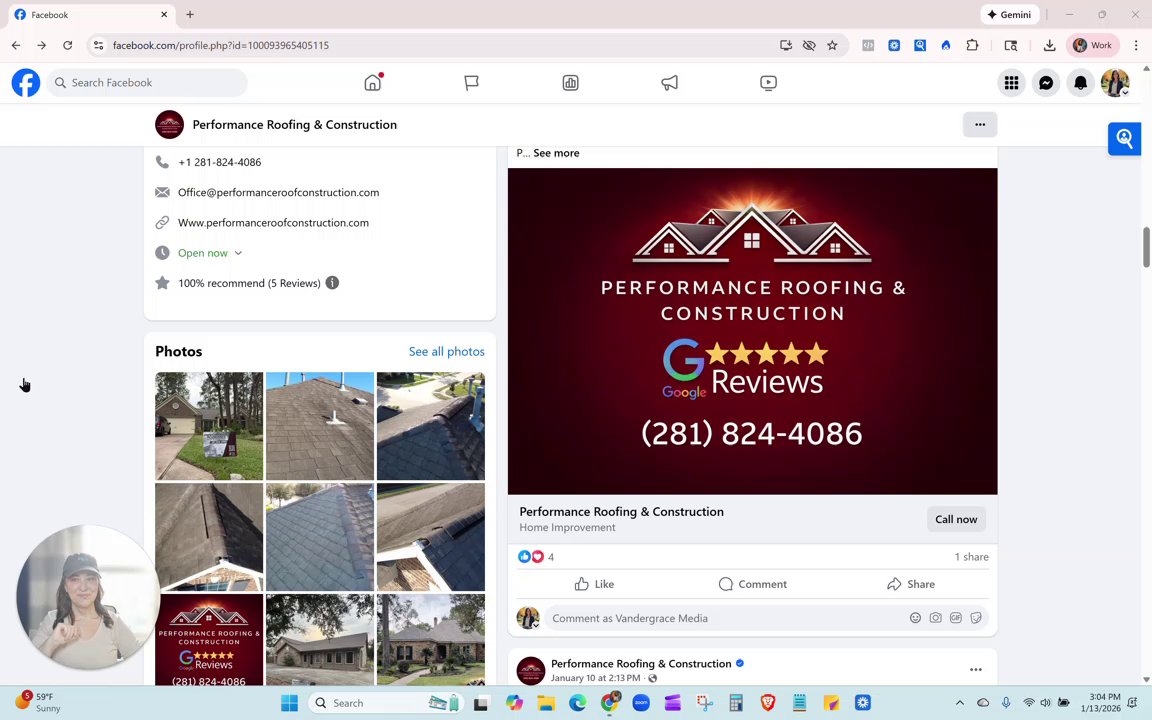This screenshot has width=1152, height=720.
Task: Expand the post See more text
Action: pos(556,153)
